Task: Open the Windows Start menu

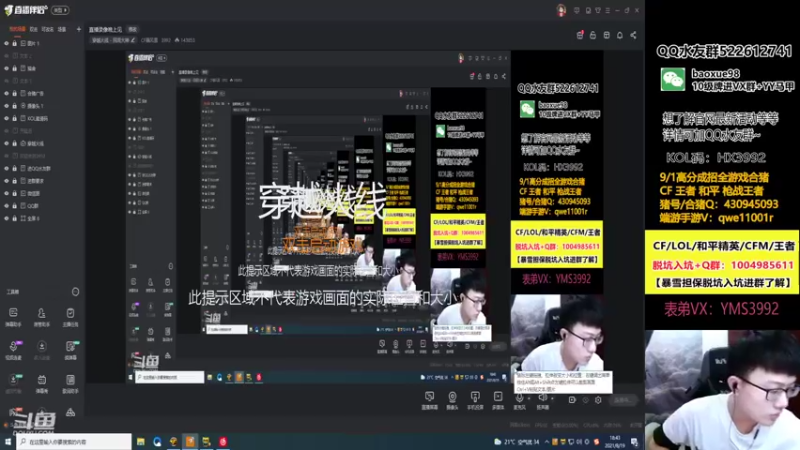Action: pyautogui.click(x=8, y=442)
